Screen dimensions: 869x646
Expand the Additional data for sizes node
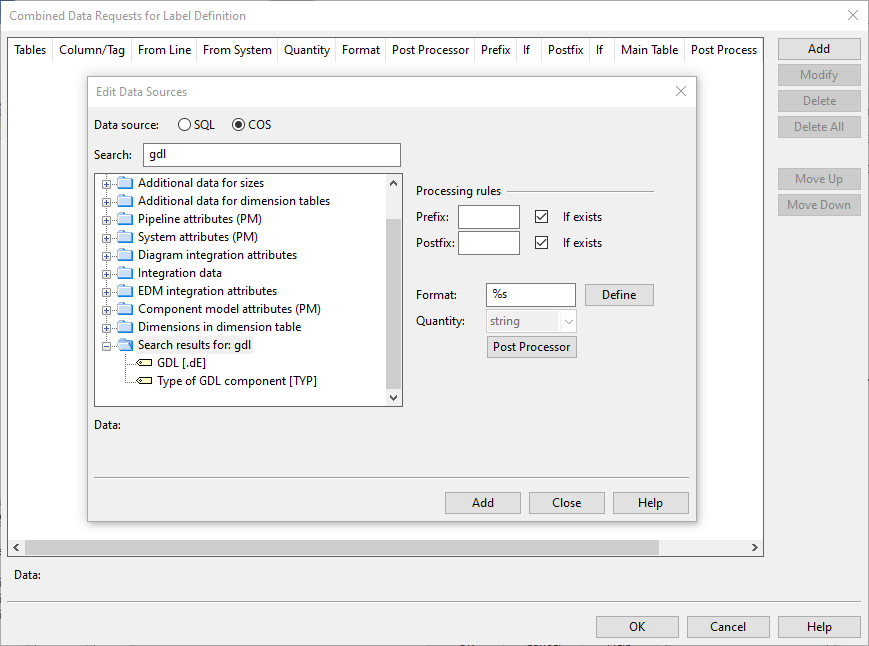pos(107,183)
